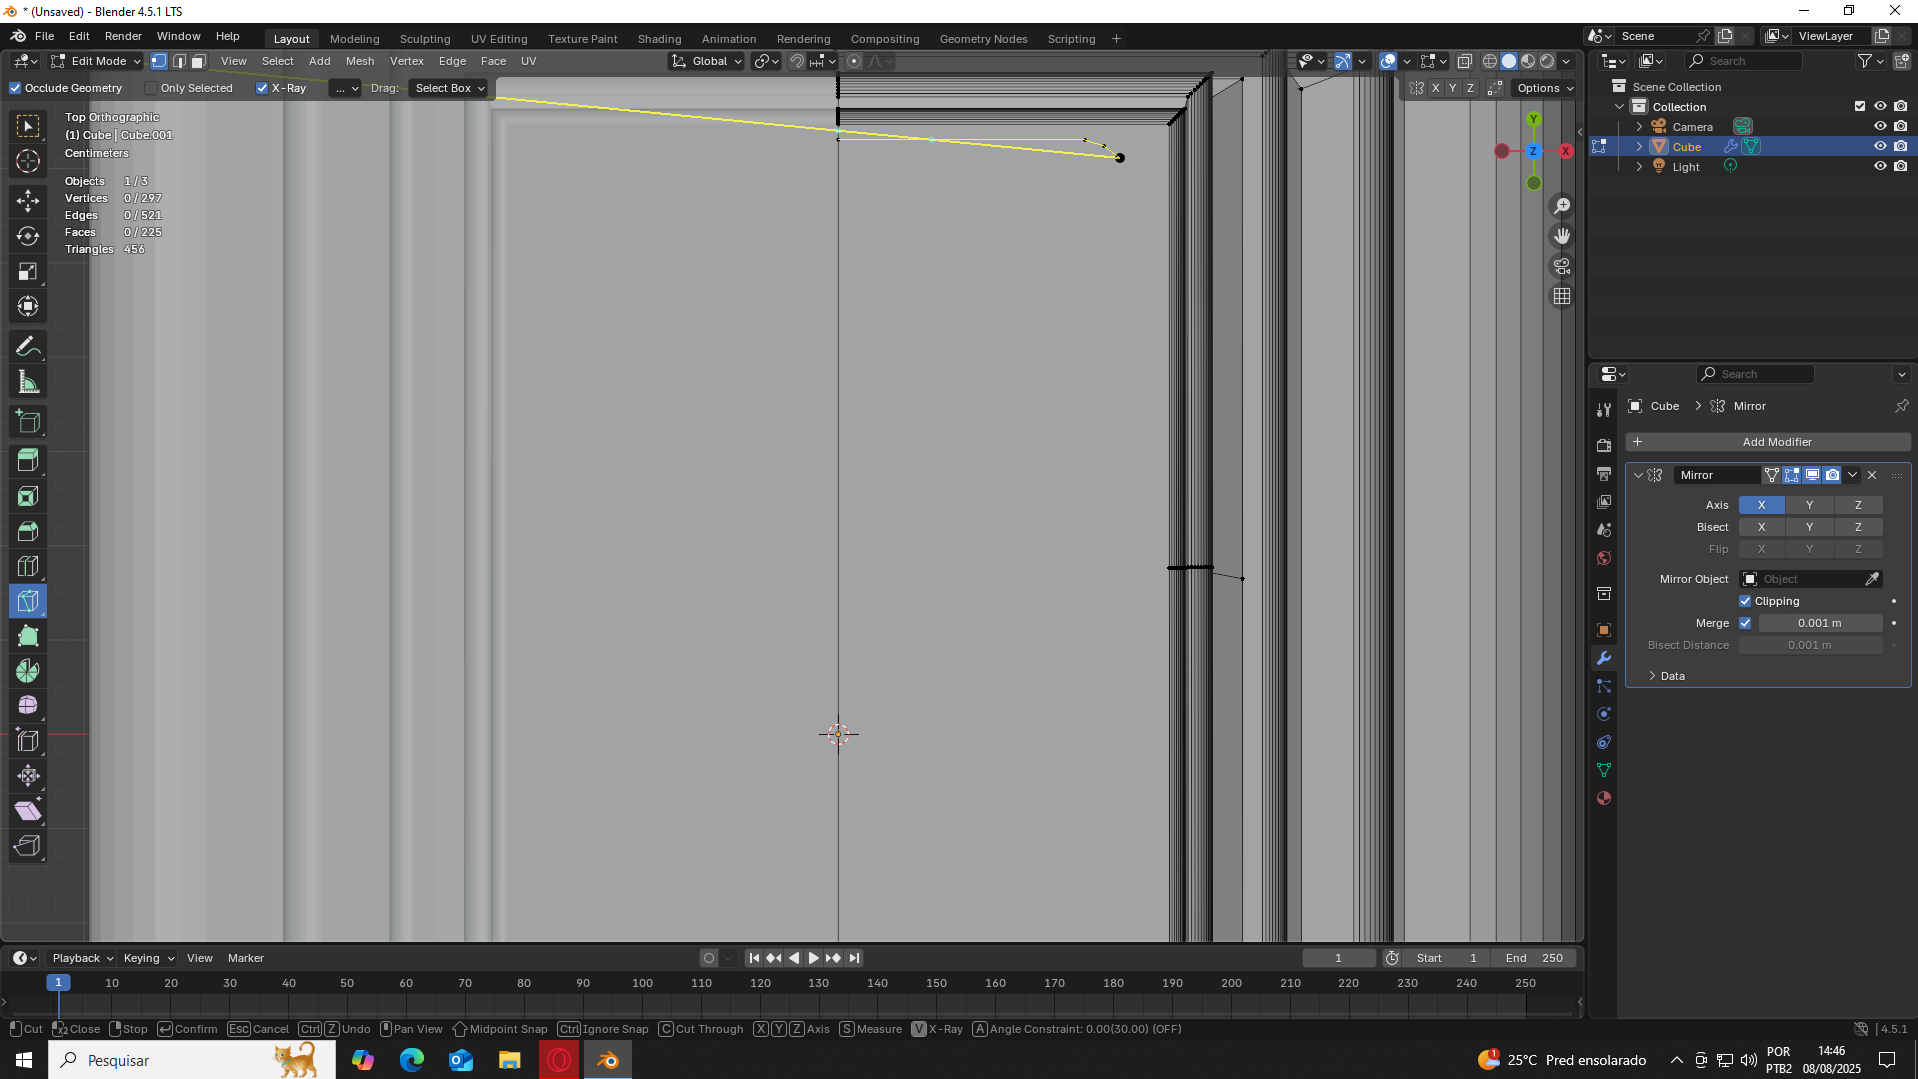This screenshot has width=1918, height=1079.
Task: Open the Global transform orientation dropdown
Action: point(706,61)
